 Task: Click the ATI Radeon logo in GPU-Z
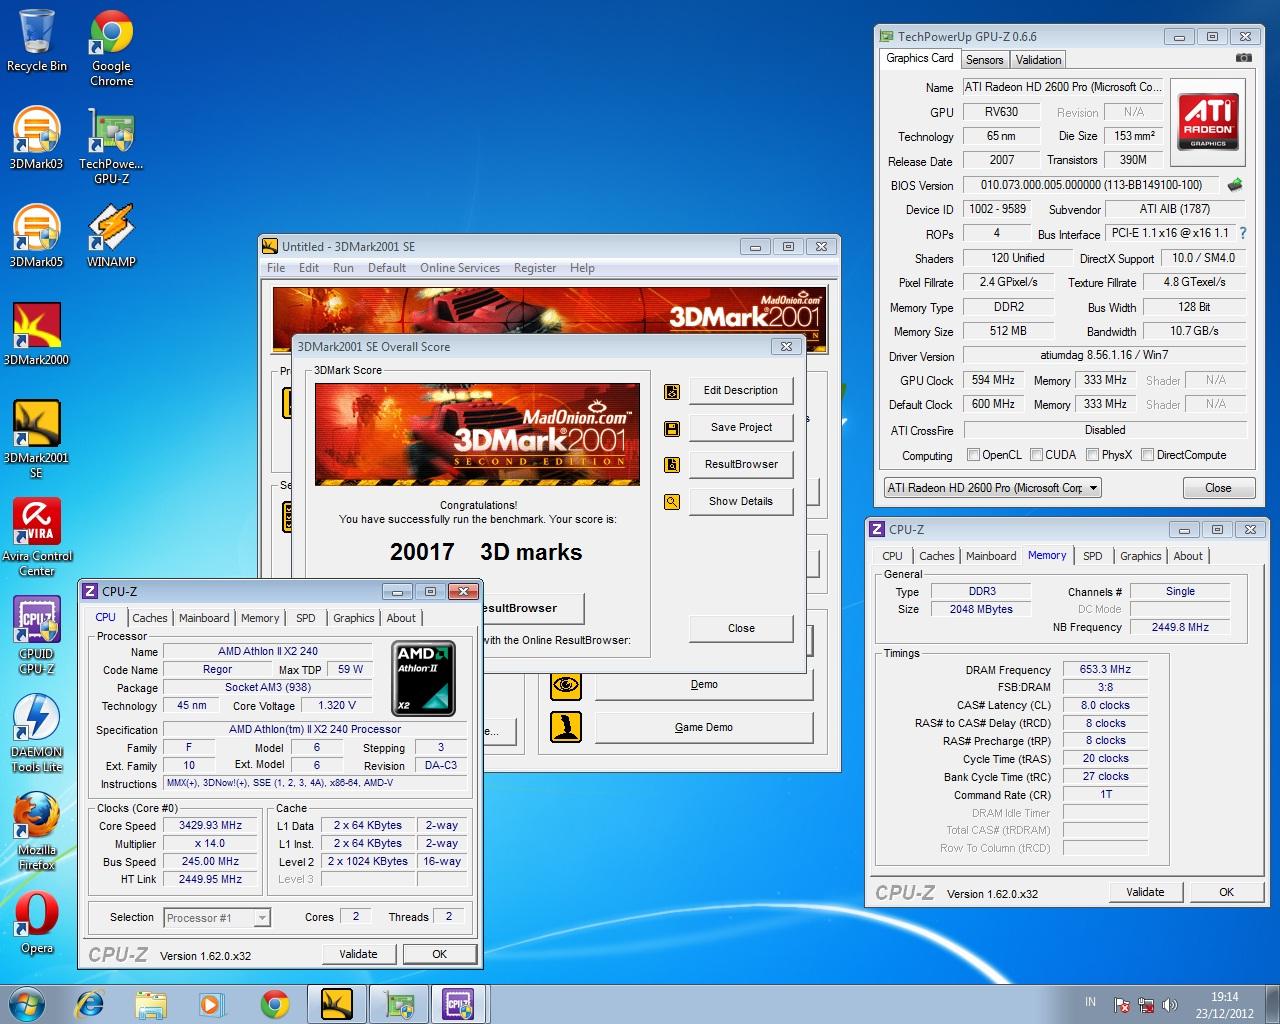[x=1208, y=121]
